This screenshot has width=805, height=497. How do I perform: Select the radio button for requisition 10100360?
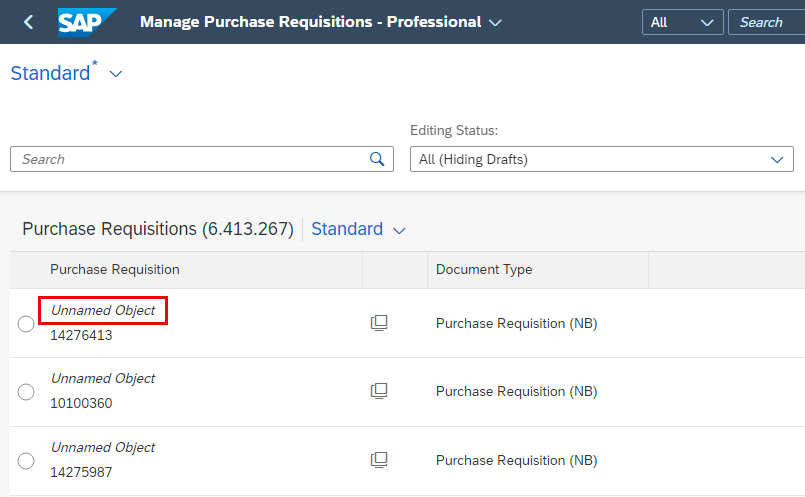tap(26, 392)
